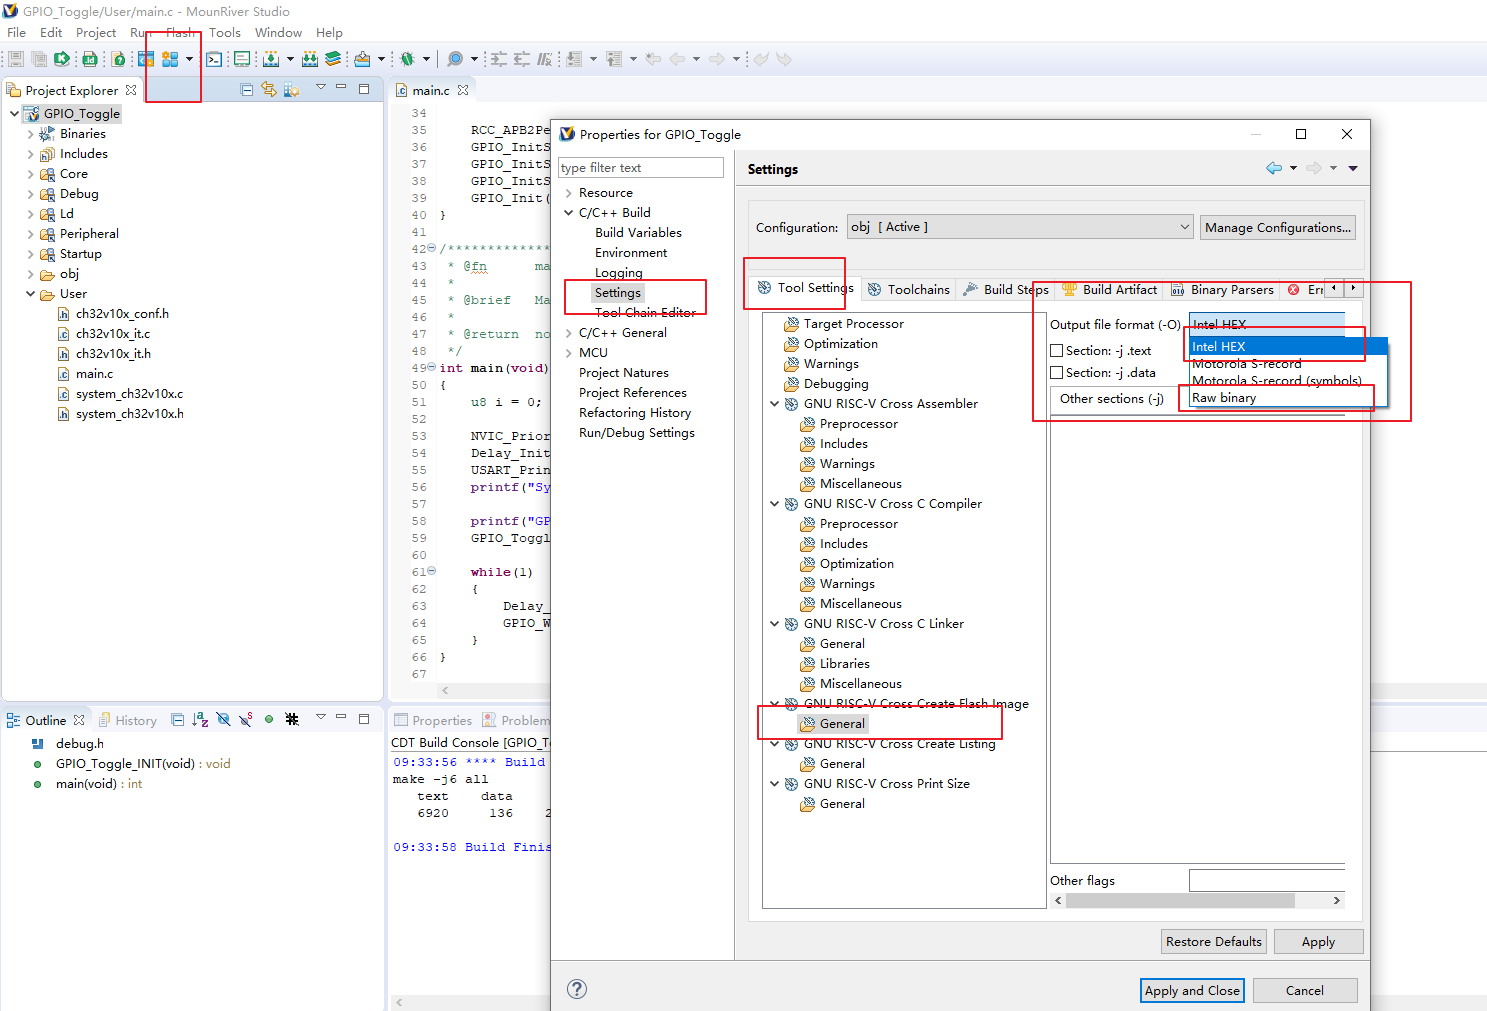Click the Collapse All icon in Project Explorer
Viewport: 1487px width, 1011px height.
click(247, 89)
